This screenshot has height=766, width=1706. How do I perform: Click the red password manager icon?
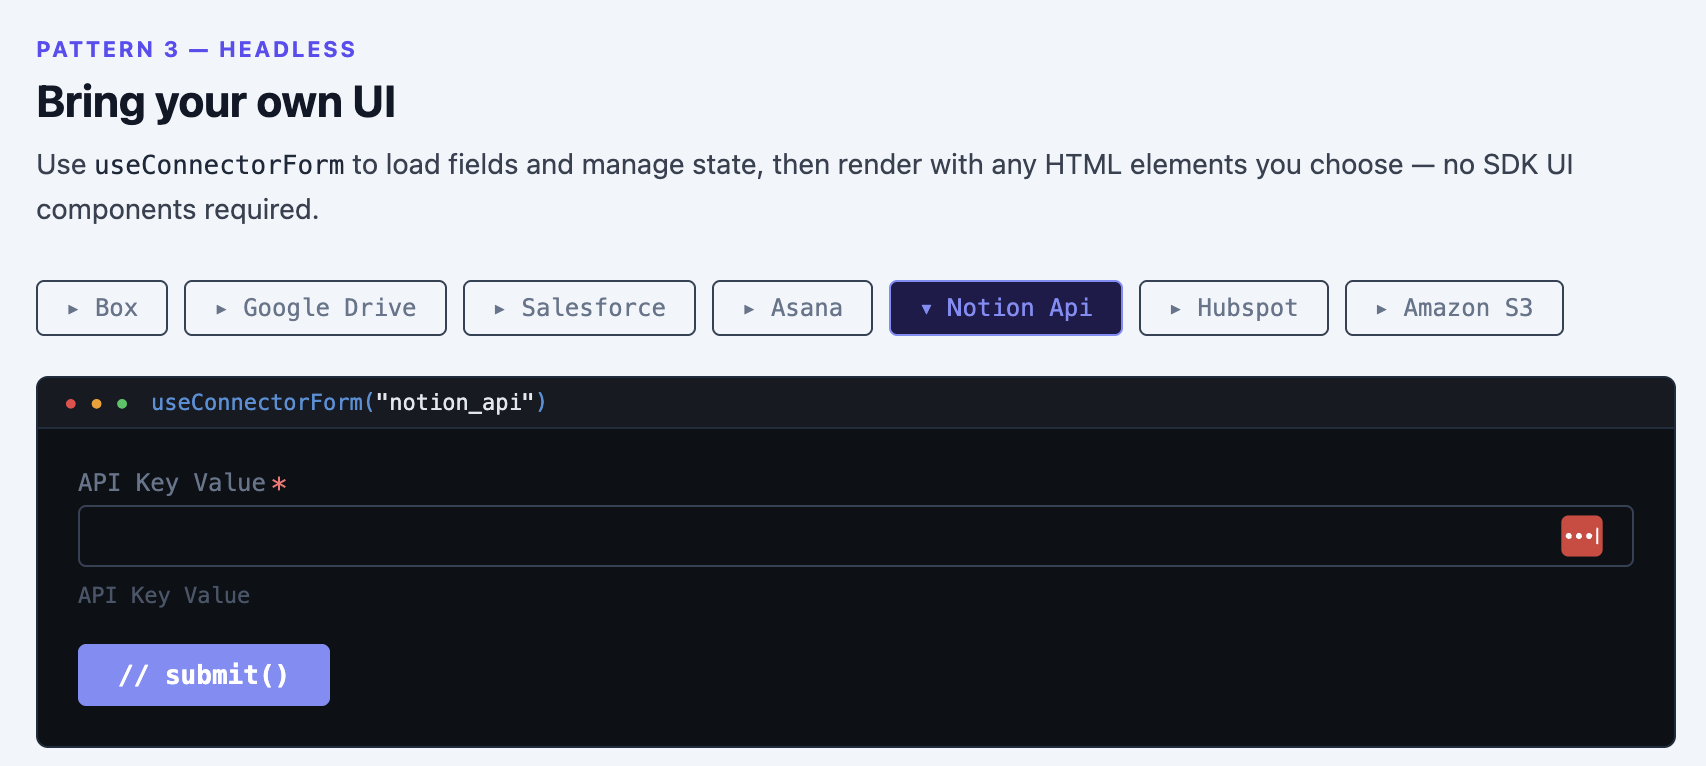1582,536
